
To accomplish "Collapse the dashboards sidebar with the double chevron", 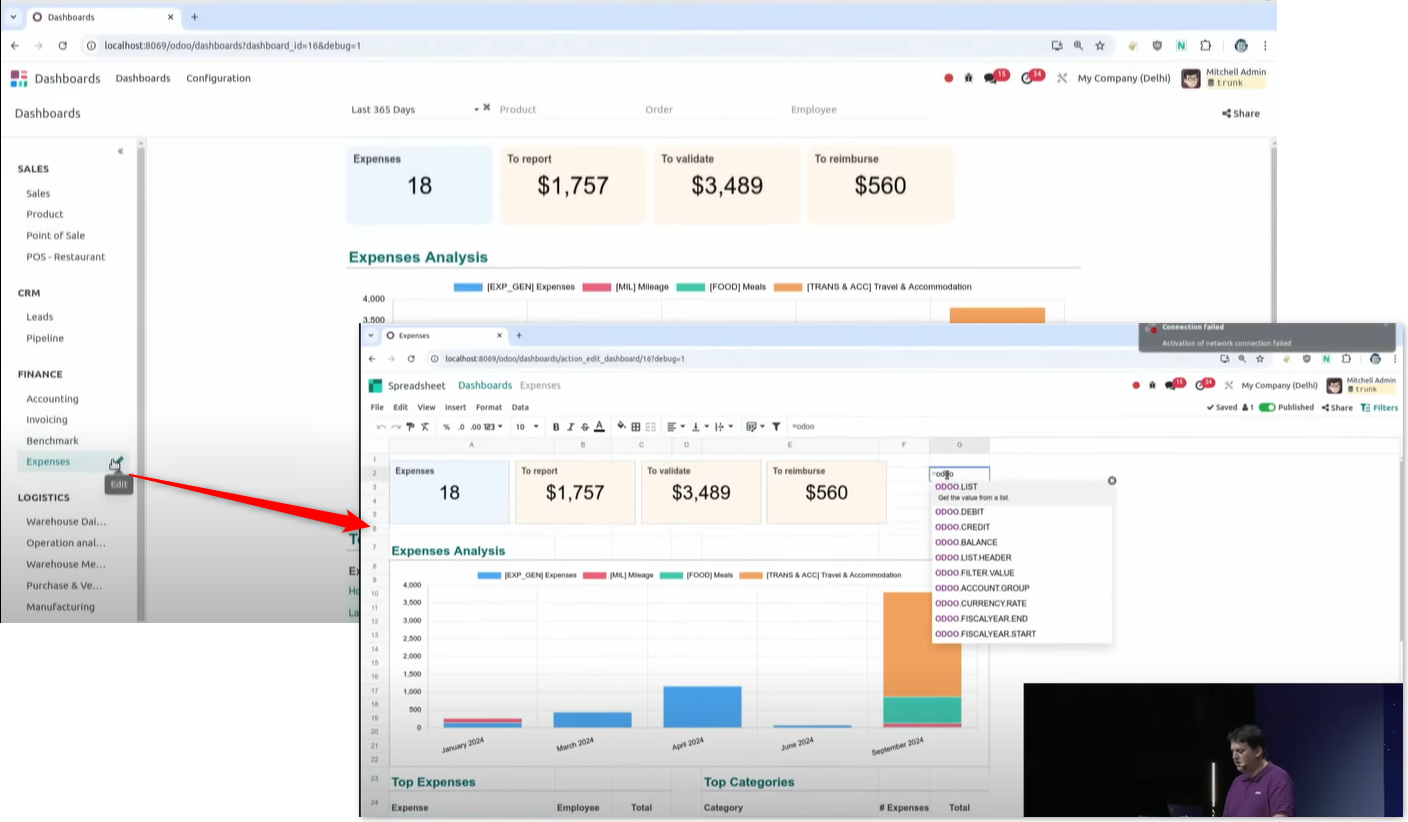I will 121,152.
